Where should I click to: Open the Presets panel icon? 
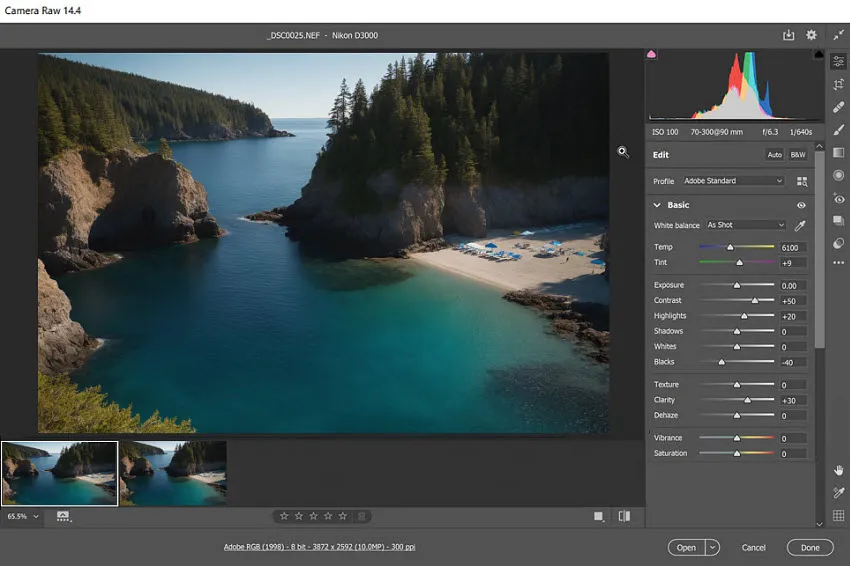(838, 243)
